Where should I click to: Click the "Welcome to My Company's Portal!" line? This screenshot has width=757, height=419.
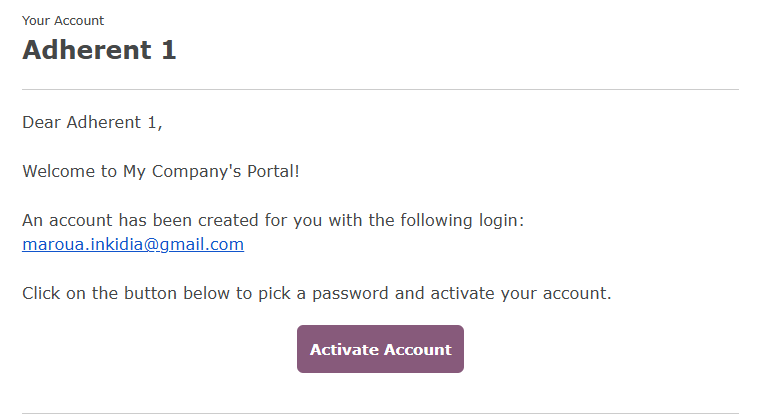(x=161, y=171)
